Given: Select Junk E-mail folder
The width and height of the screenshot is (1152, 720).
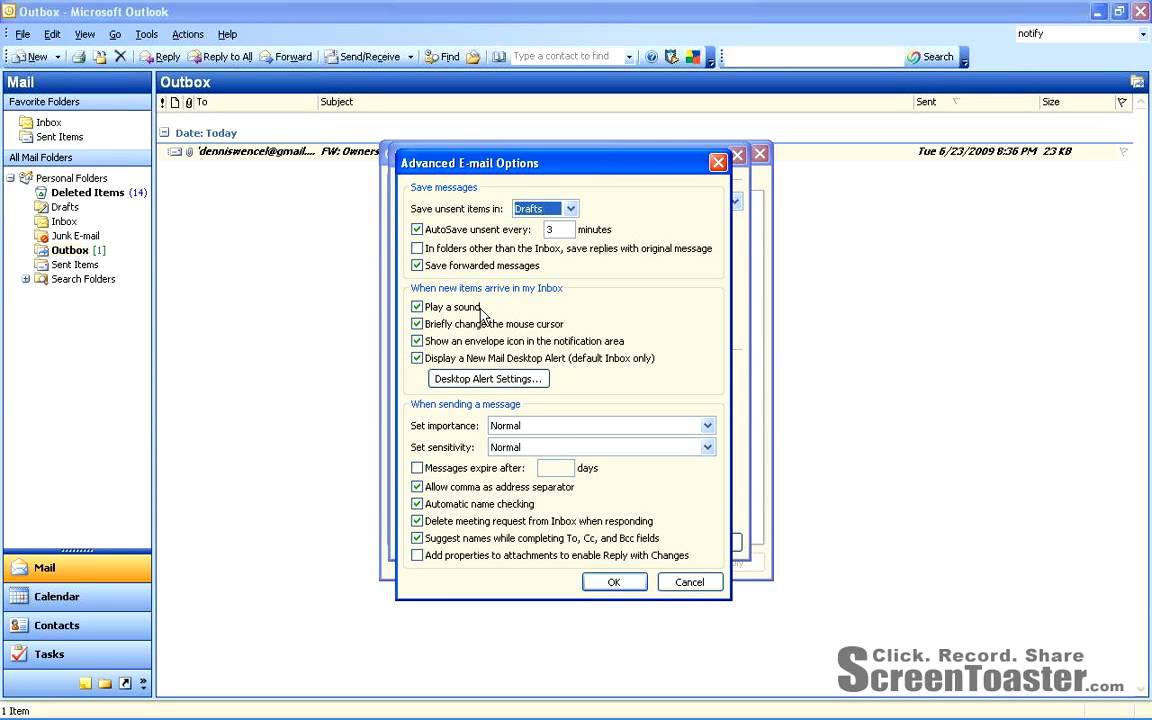Looking at the screenshot, I should pyautogui.click(x=67, y=236).
